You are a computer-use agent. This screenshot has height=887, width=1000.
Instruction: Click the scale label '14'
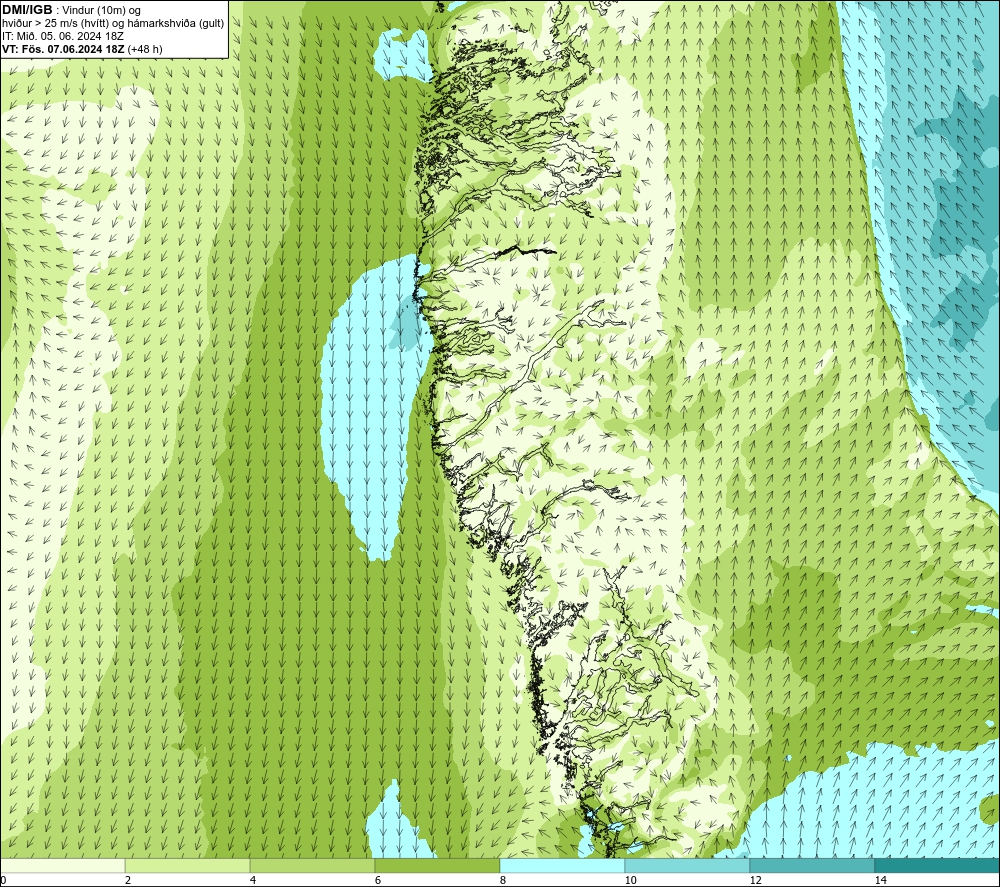click(x=881, y=880)
